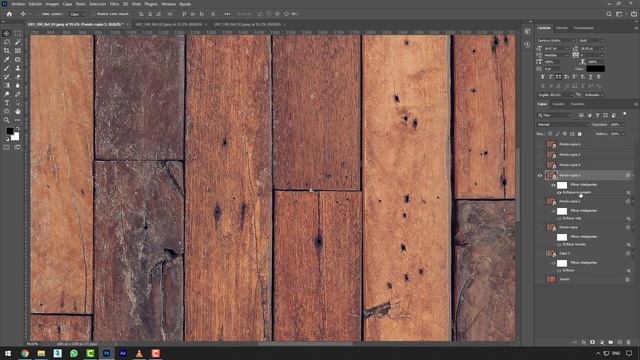Click the delete layer trash icon
The height and width of the screenshot is (360, 640).
point(629,342)
